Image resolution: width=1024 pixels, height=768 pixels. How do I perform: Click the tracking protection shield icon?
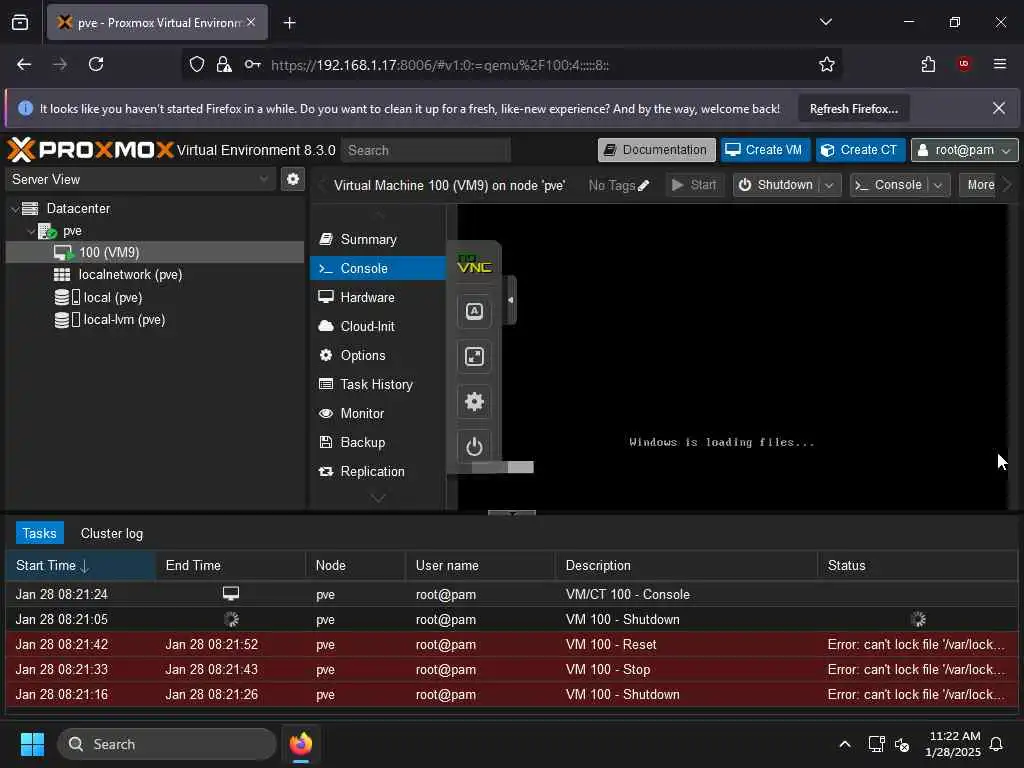click(x=197, y=64)
